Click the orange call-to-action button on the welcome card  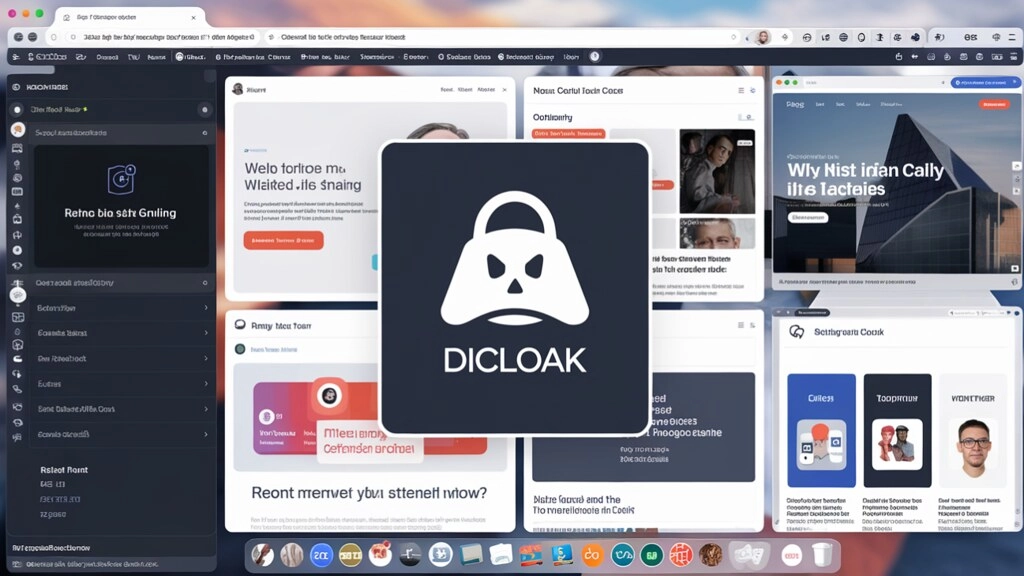click(282, 240)
